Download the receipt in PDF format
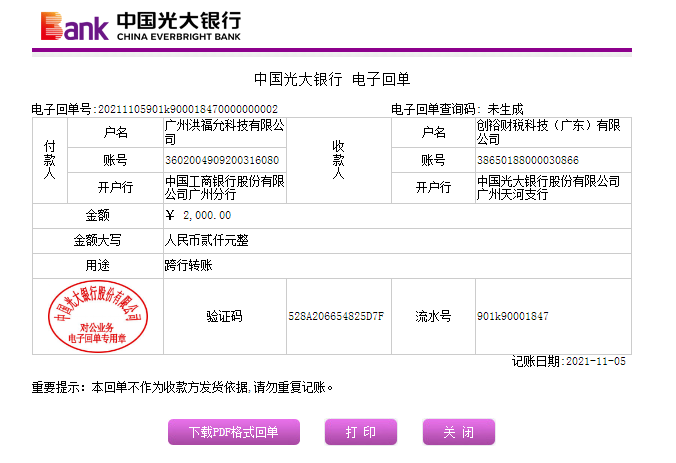Screen dimensions: 676x463 pyautogui.click(x=234, y=432)
